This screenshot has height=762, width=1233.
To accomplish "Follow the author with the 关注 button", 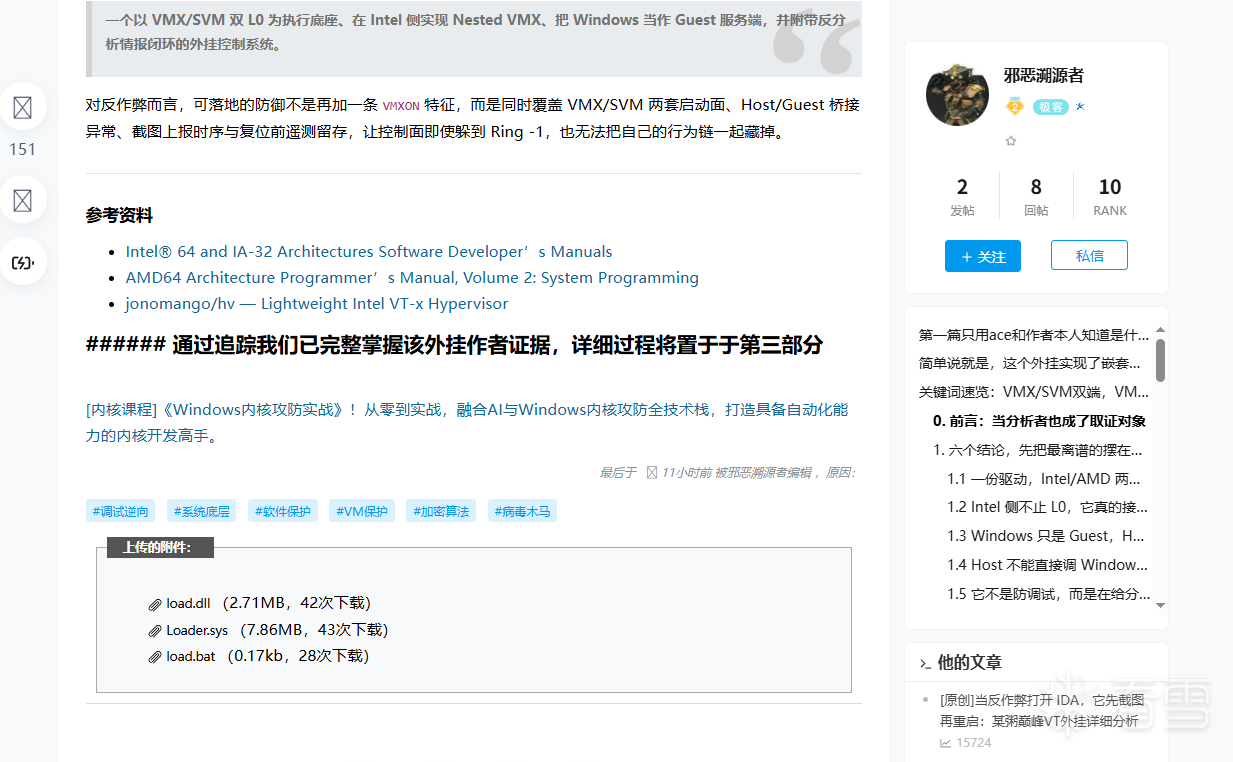I will 983,256.
